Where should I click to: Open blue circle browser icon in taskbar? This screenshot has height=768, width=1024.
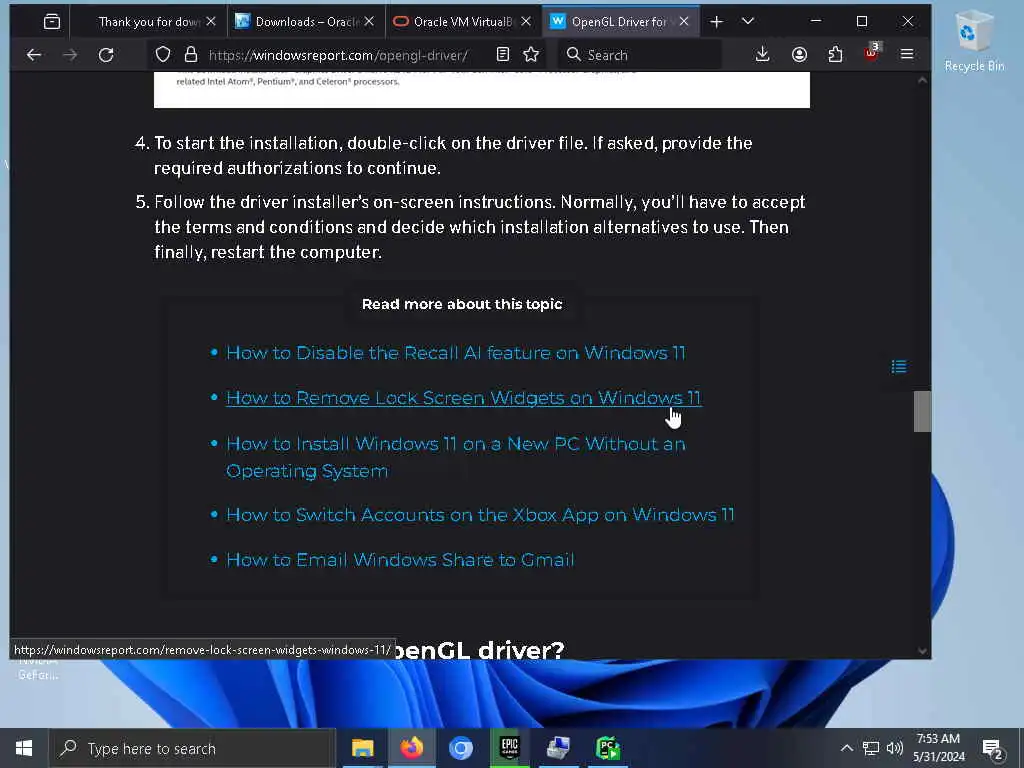pyautogui.click(x=460, y=748)
